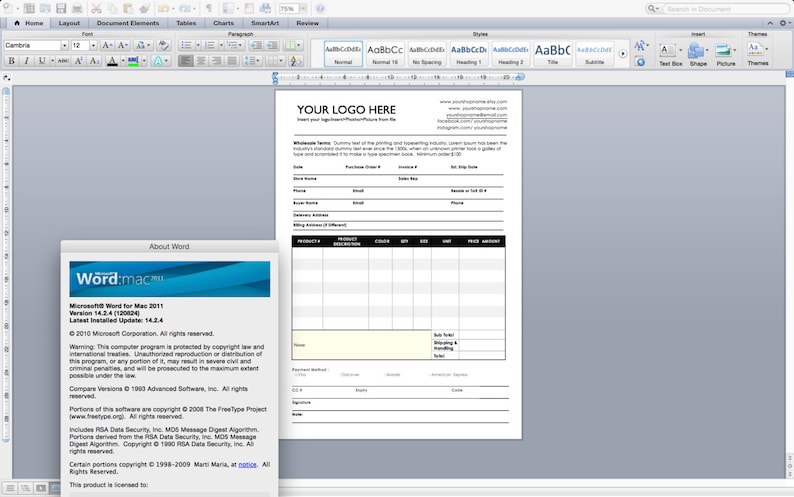This screenshot has width=794, height=497.
Task: Decrease font size with shrink icon
Action: tap(123, 45)
